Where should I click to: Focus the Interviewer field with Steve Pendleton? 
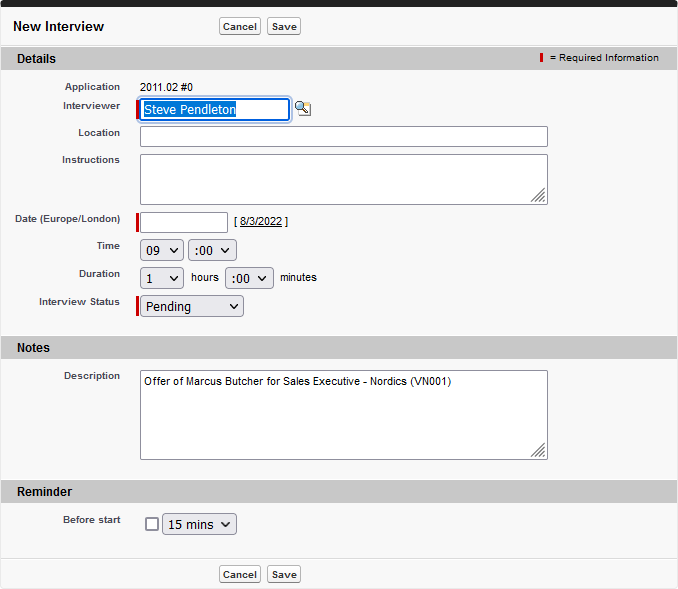[214, 110]
